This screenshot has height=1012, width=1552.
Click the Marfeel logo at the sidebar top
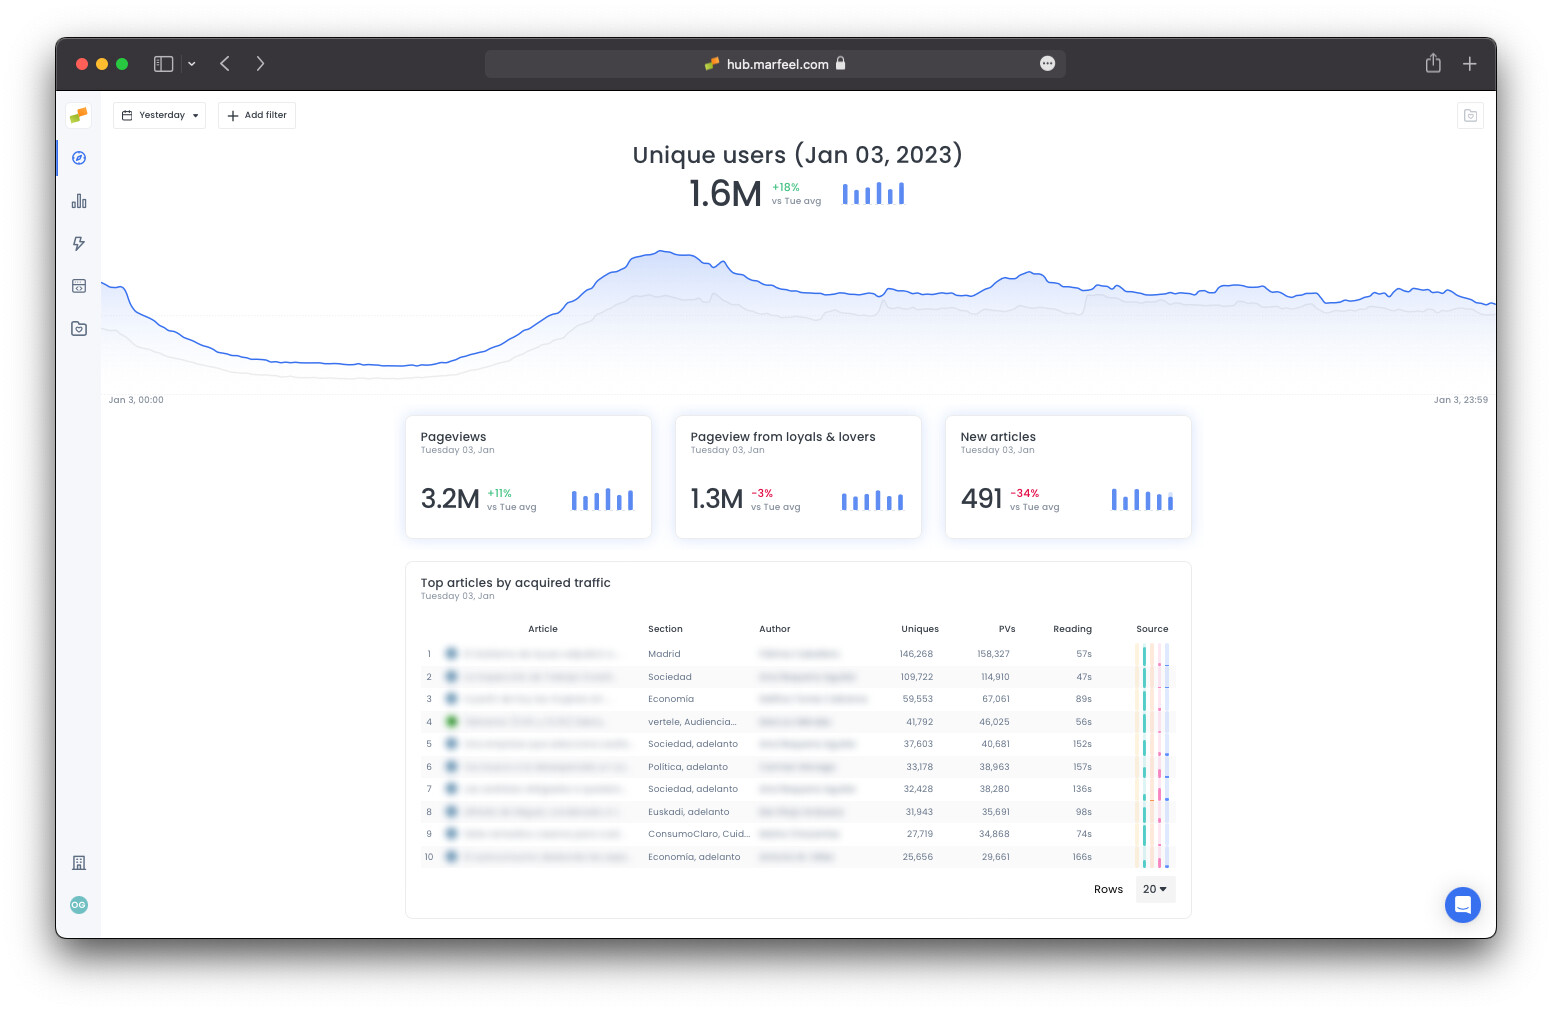coord(78,114)
